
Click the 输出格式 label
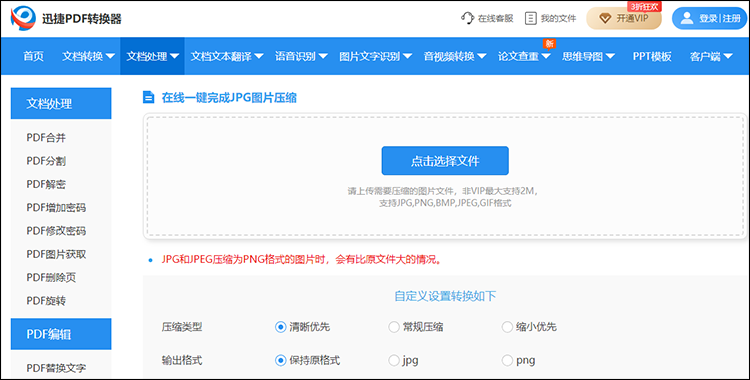(182, 360)
